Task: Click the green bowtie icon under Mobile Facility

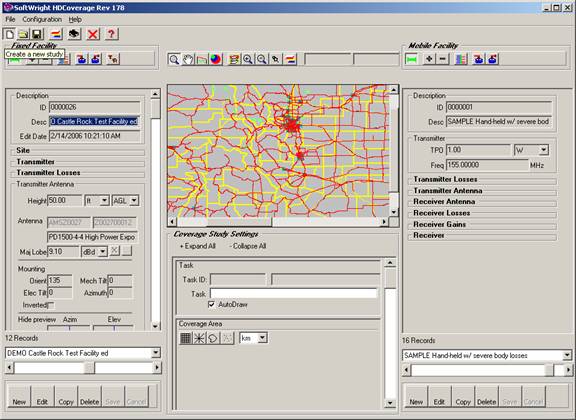Action: [411, 59]
